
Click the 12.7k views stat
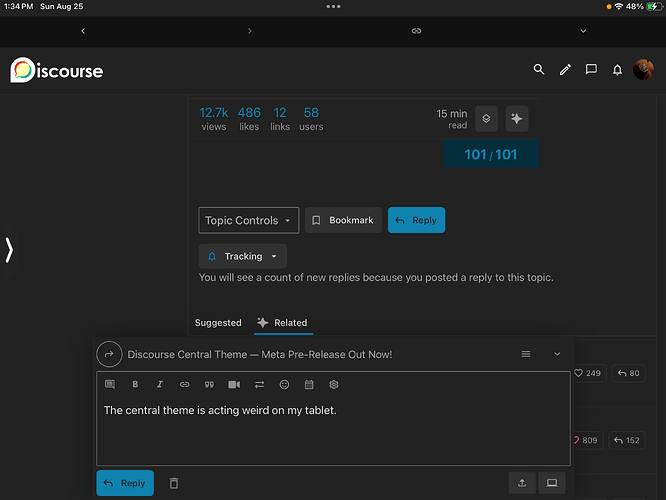(214, 119)
